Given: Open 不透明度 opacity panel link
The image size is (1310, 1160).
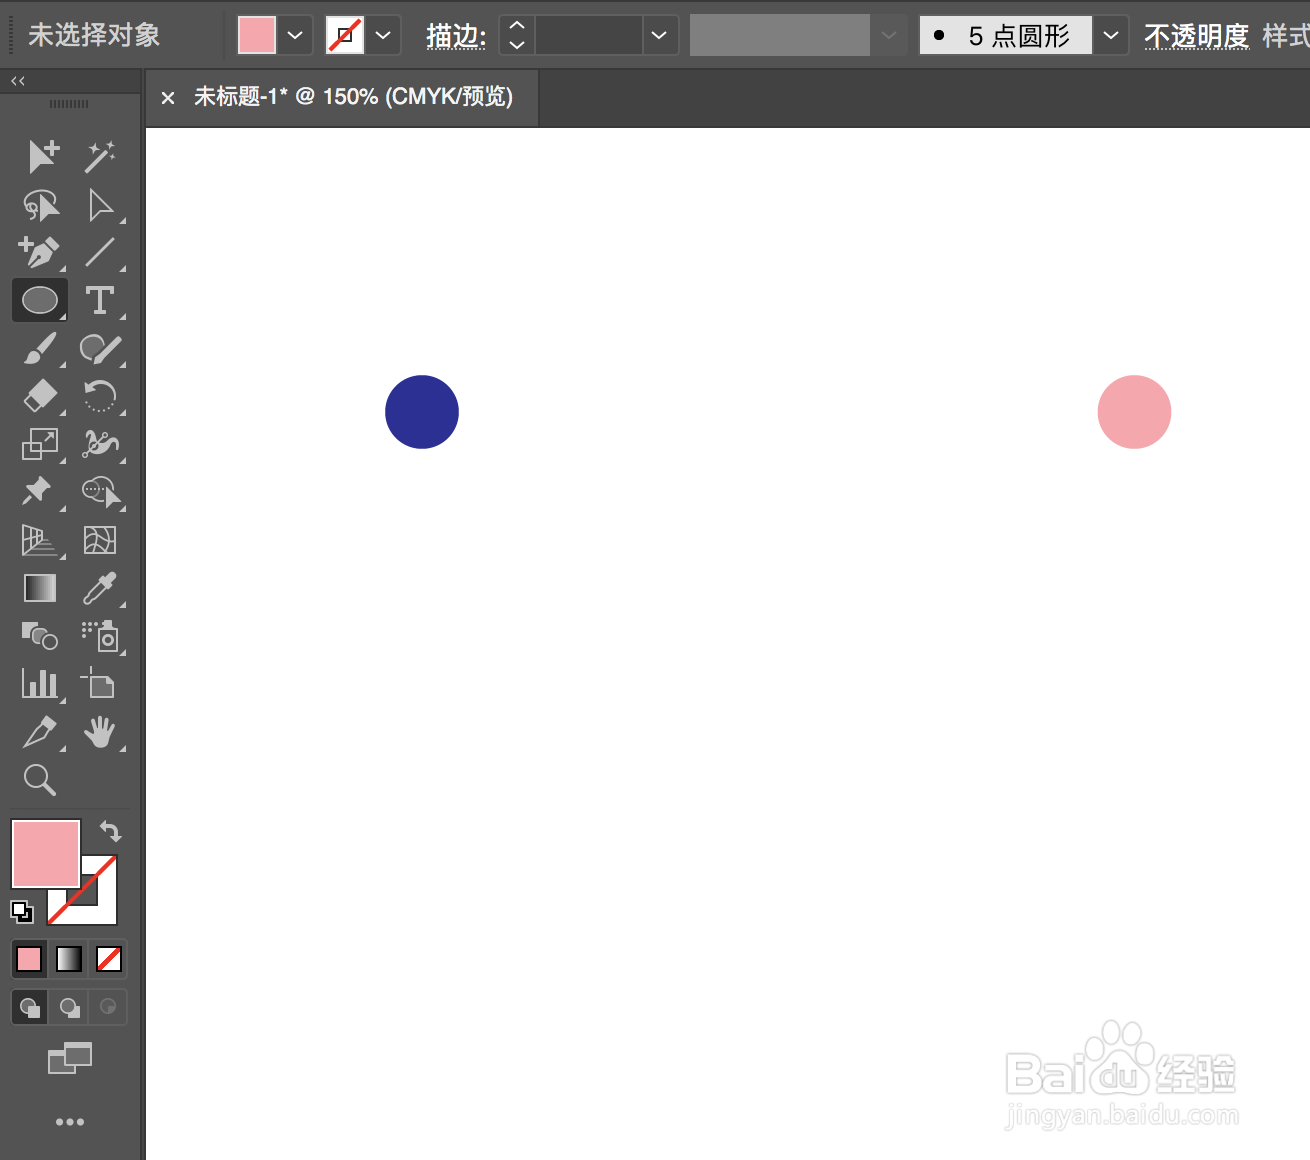Looking at the screenshot, I should click(x=1197, y=36).
